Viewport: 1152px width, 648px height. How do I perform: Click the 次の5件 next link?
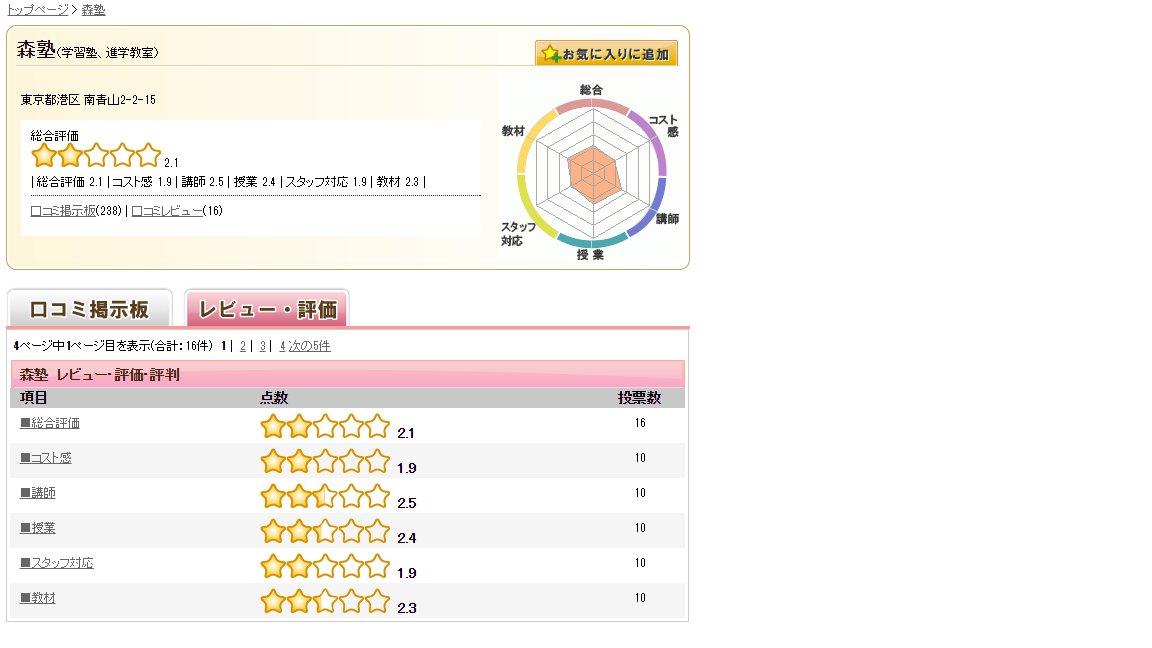pyautogui.click(x=309, y=346)
